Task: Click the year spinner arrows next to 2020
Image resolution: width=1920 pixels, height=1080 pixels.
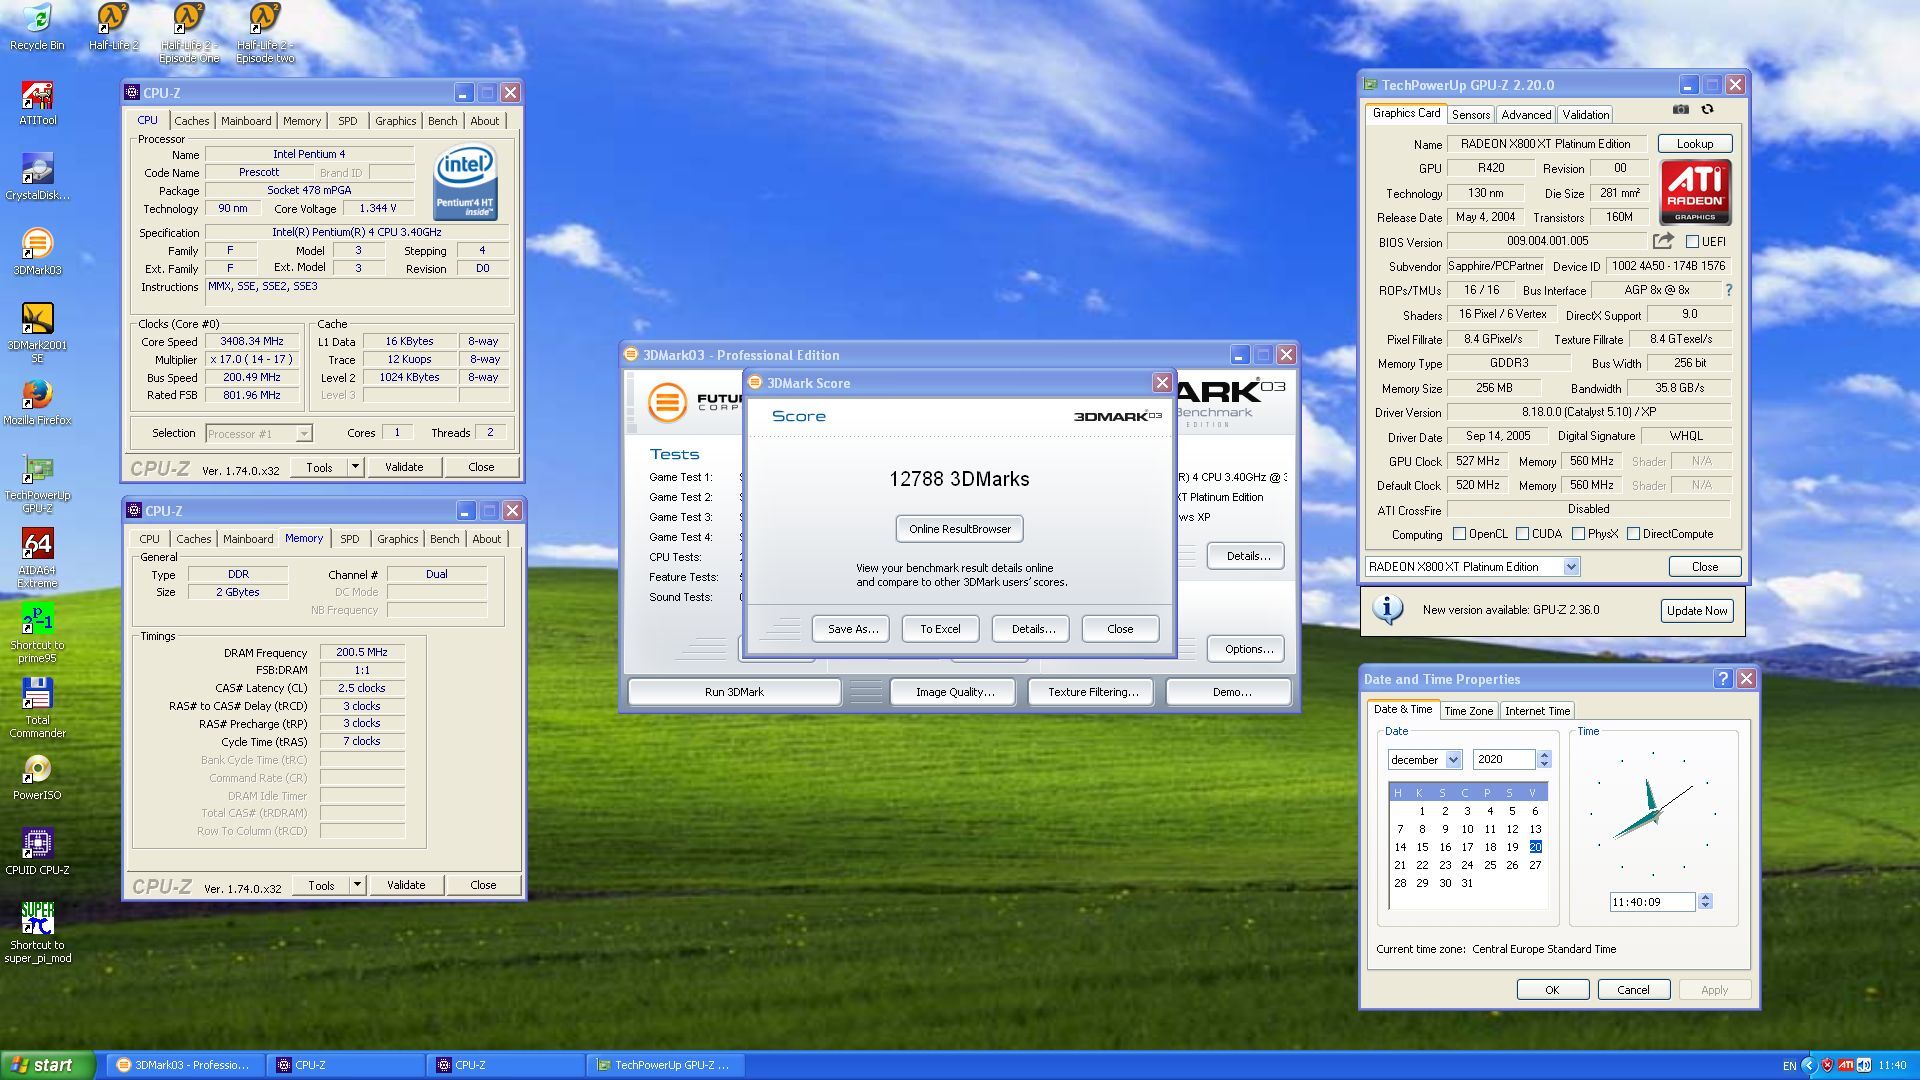Action: 1544,760
